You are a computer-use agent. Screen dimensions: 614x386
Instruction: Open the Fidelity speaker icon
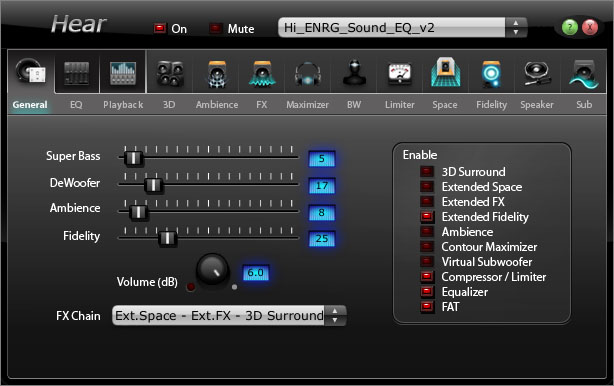point(491,73)
